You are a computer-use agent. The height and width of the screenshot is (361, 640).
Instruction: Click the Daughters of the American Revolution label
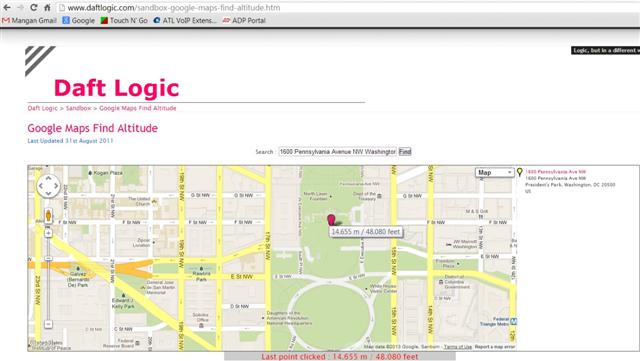coord(289,318)
